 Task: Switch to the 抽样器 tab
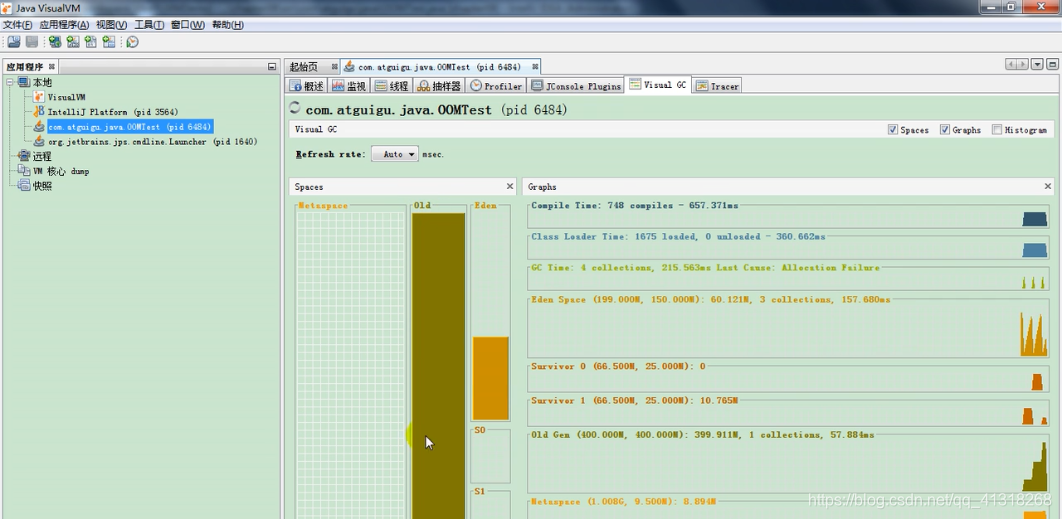point(440,86)
